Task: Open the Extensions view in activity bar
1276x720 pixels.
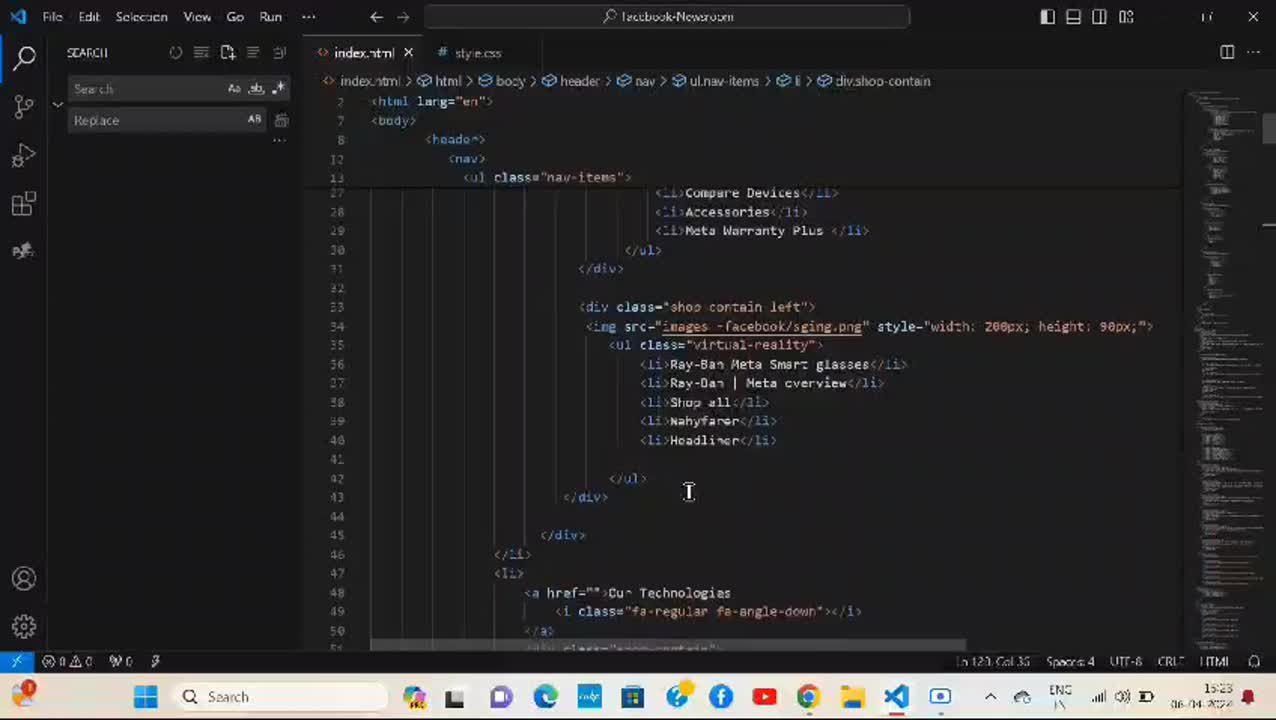Action: click(24, 205)
